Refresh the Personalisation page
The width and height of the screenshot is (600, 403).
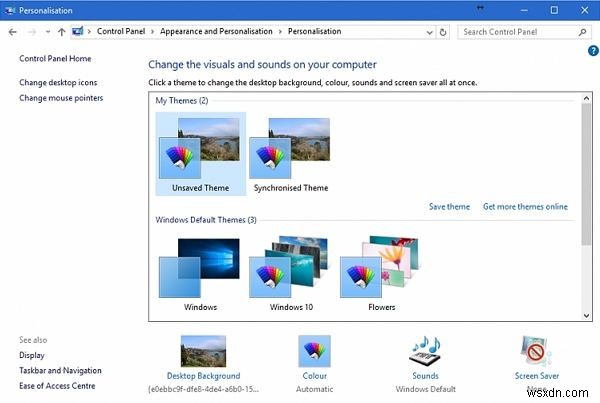[x=443, y=32]
